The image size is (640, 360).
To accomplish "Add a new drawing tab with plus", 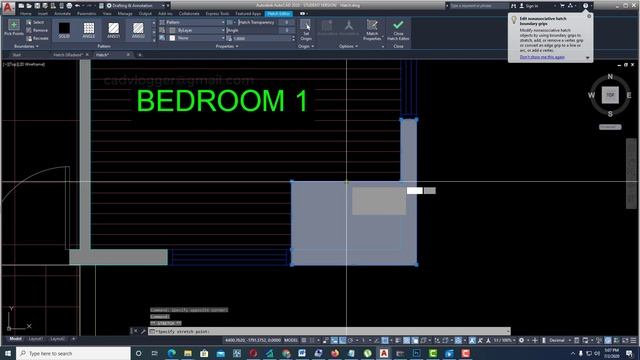I will click(x=140, y=55).
